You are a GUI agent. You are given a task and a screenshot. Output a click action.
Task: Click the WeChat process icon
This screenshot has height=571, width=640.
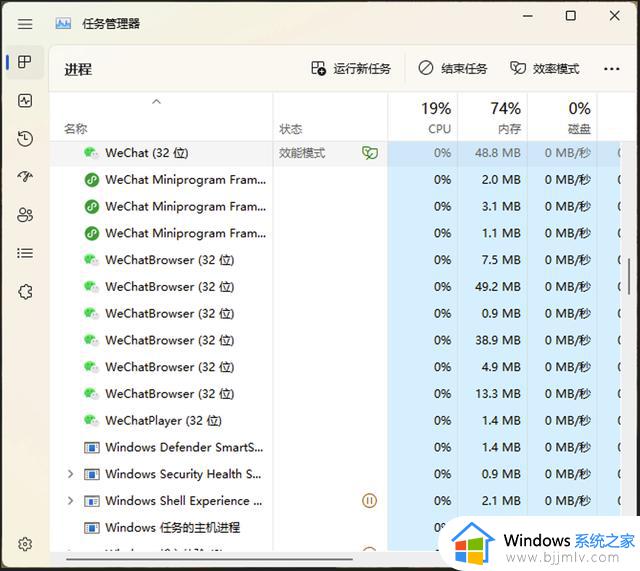pos(91,153)
